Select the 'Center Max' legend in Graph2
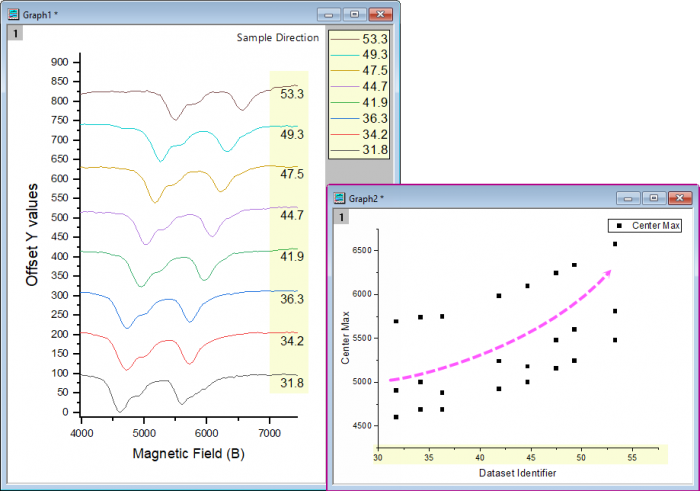Image resolution: width=700 pixels, height=491 pixels. click(x=645, y=225)
